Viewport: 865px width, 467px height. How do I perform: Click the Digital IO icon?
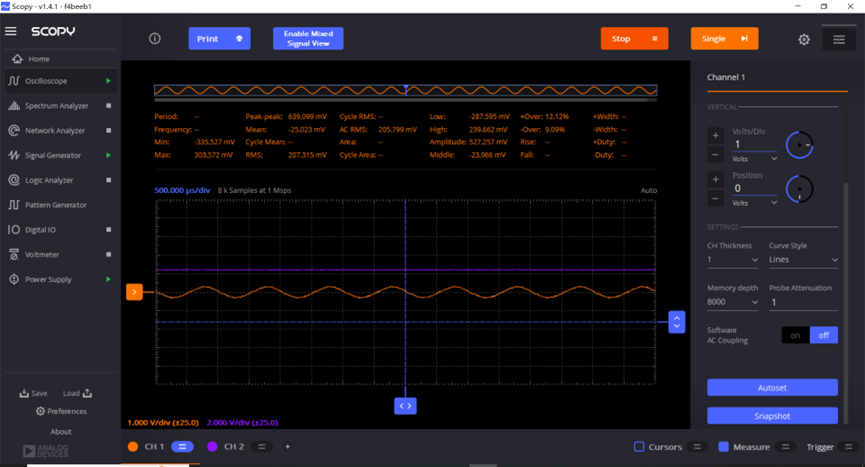coord(14,229)
